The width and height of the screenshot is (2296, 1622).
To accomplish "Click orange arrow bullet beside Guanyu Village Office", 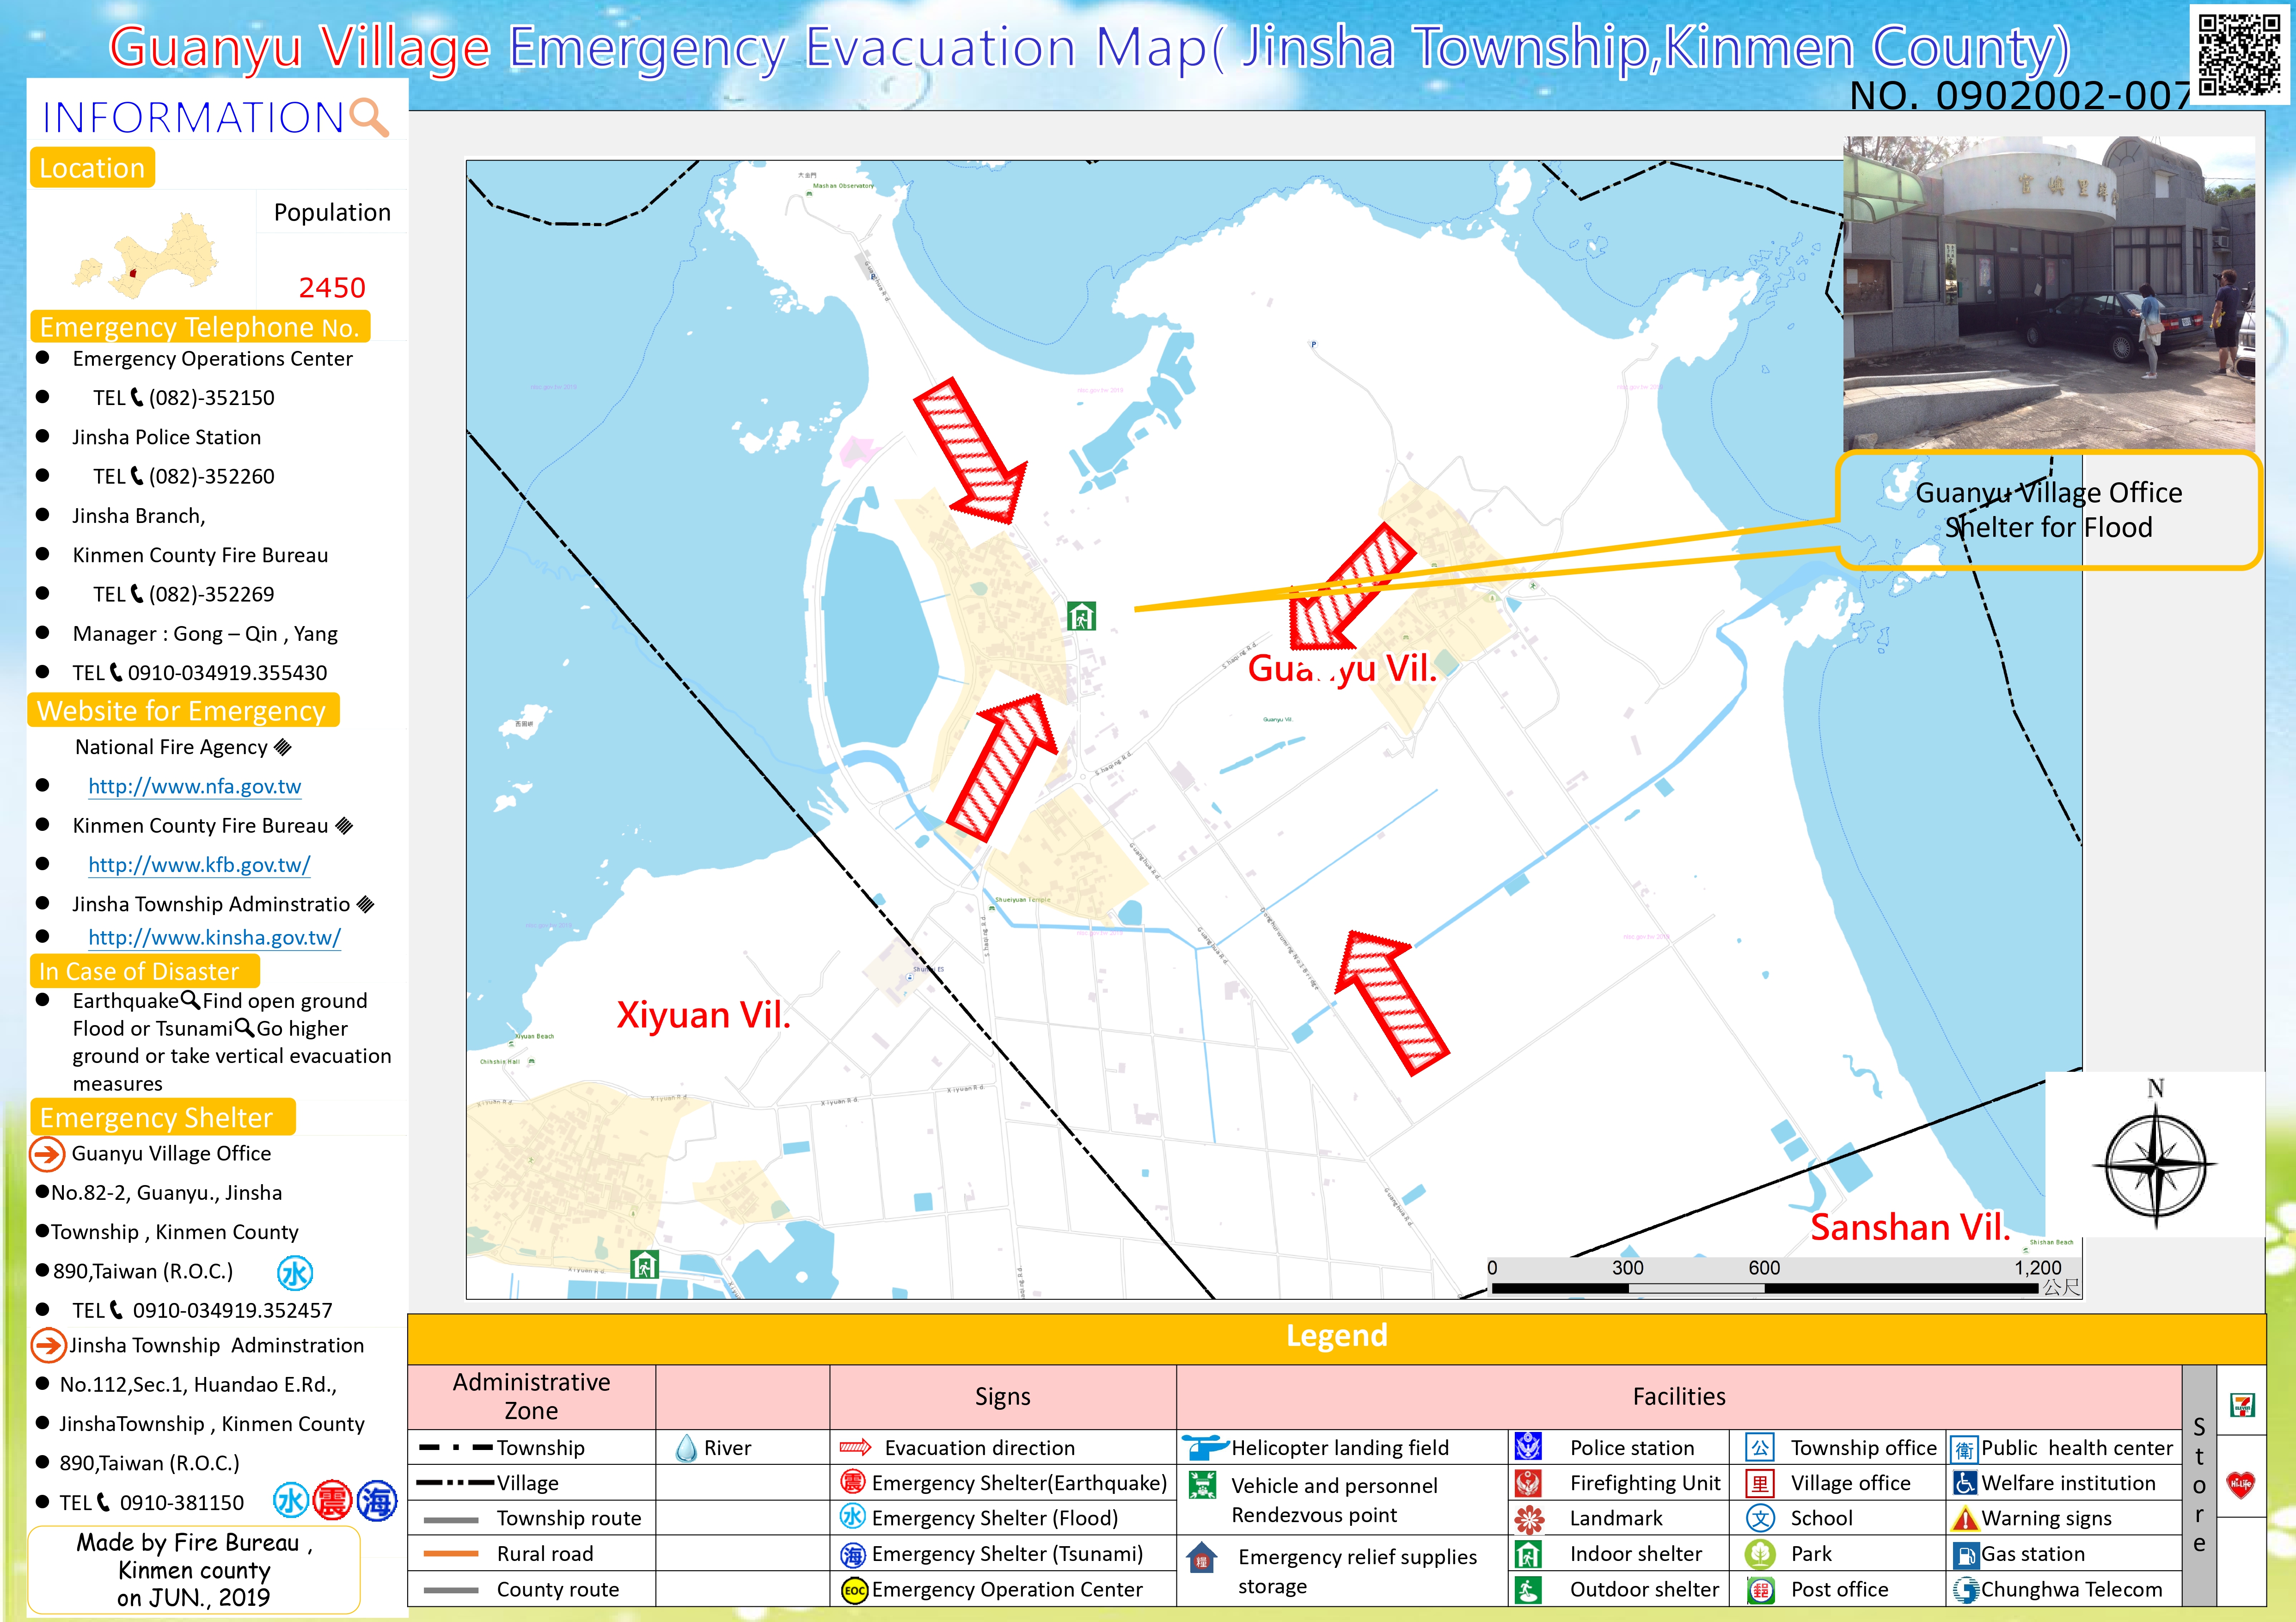I will point(47,1154).
